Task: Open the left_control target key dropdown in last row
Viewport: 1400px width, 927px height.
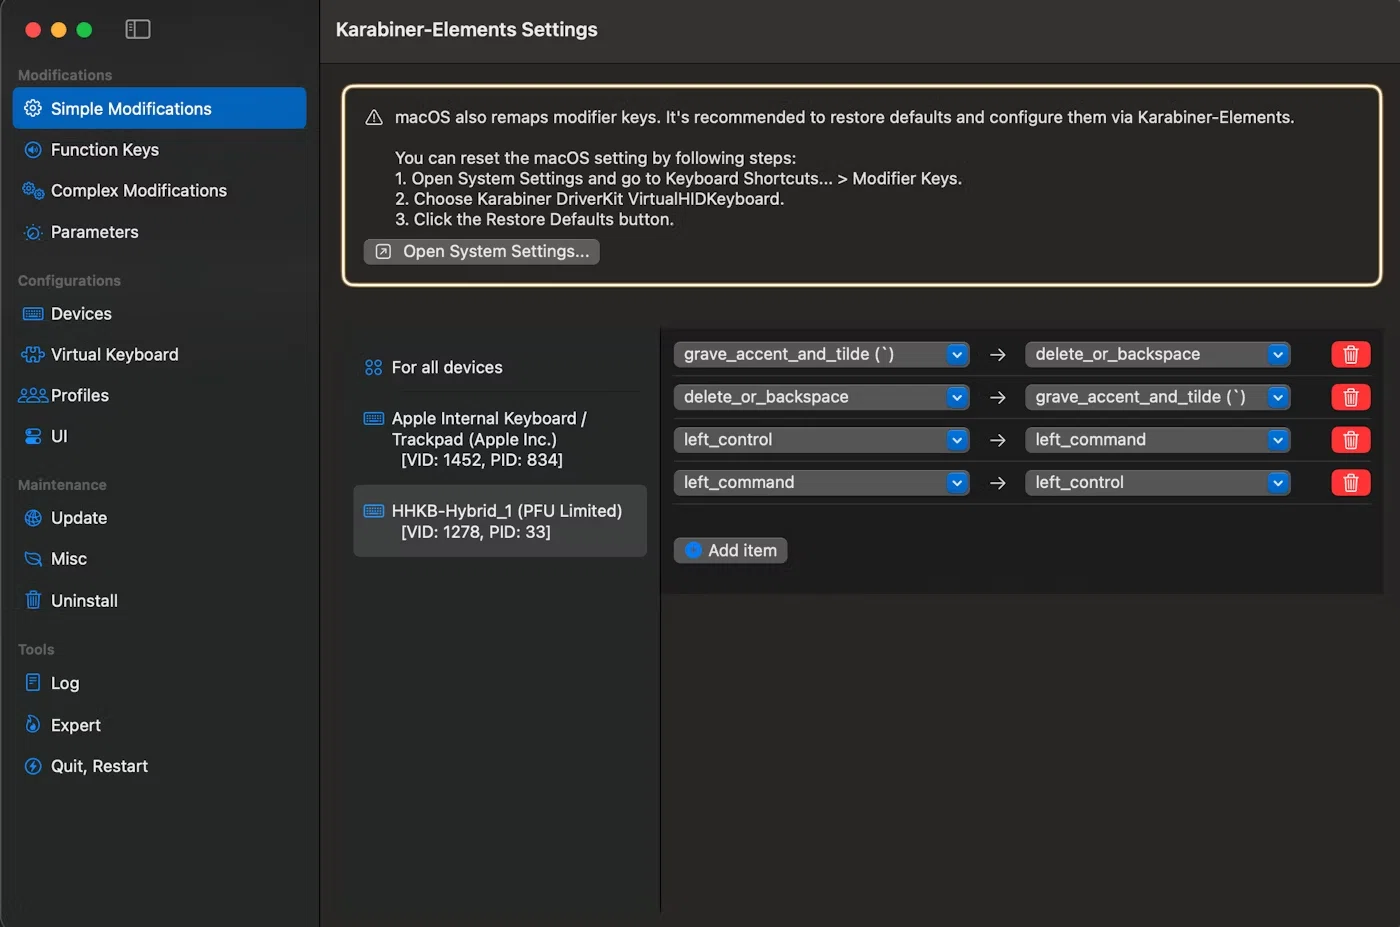Action: coord(1157,483)
